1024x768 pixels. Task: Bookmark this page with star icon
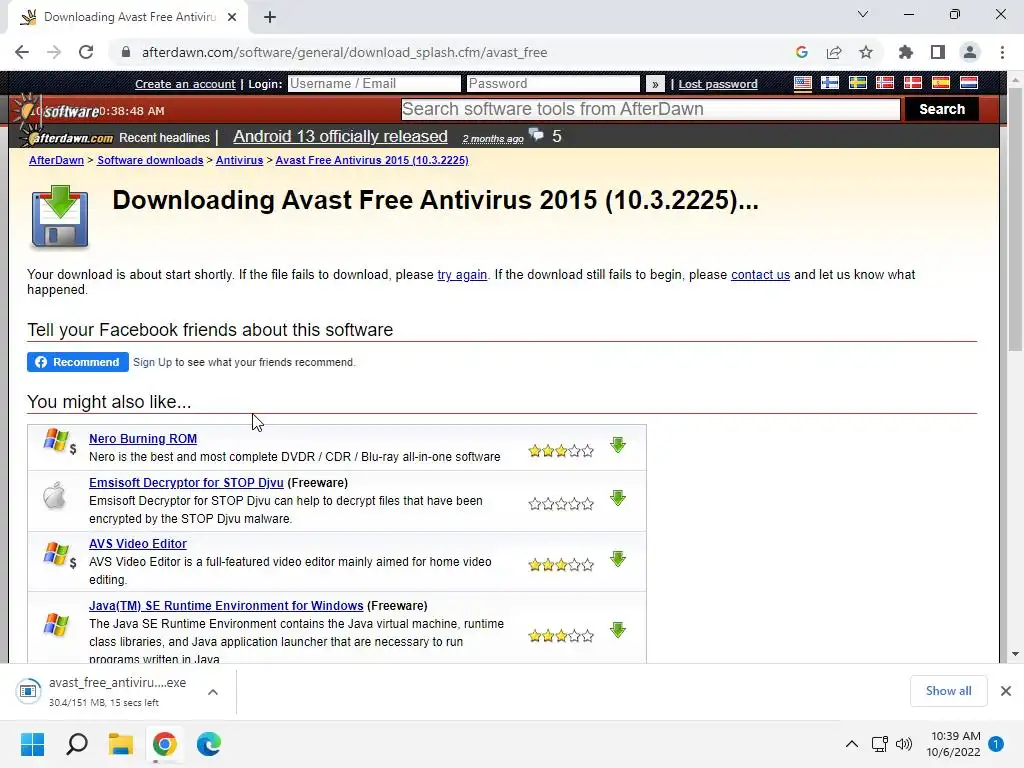point(866,52)
